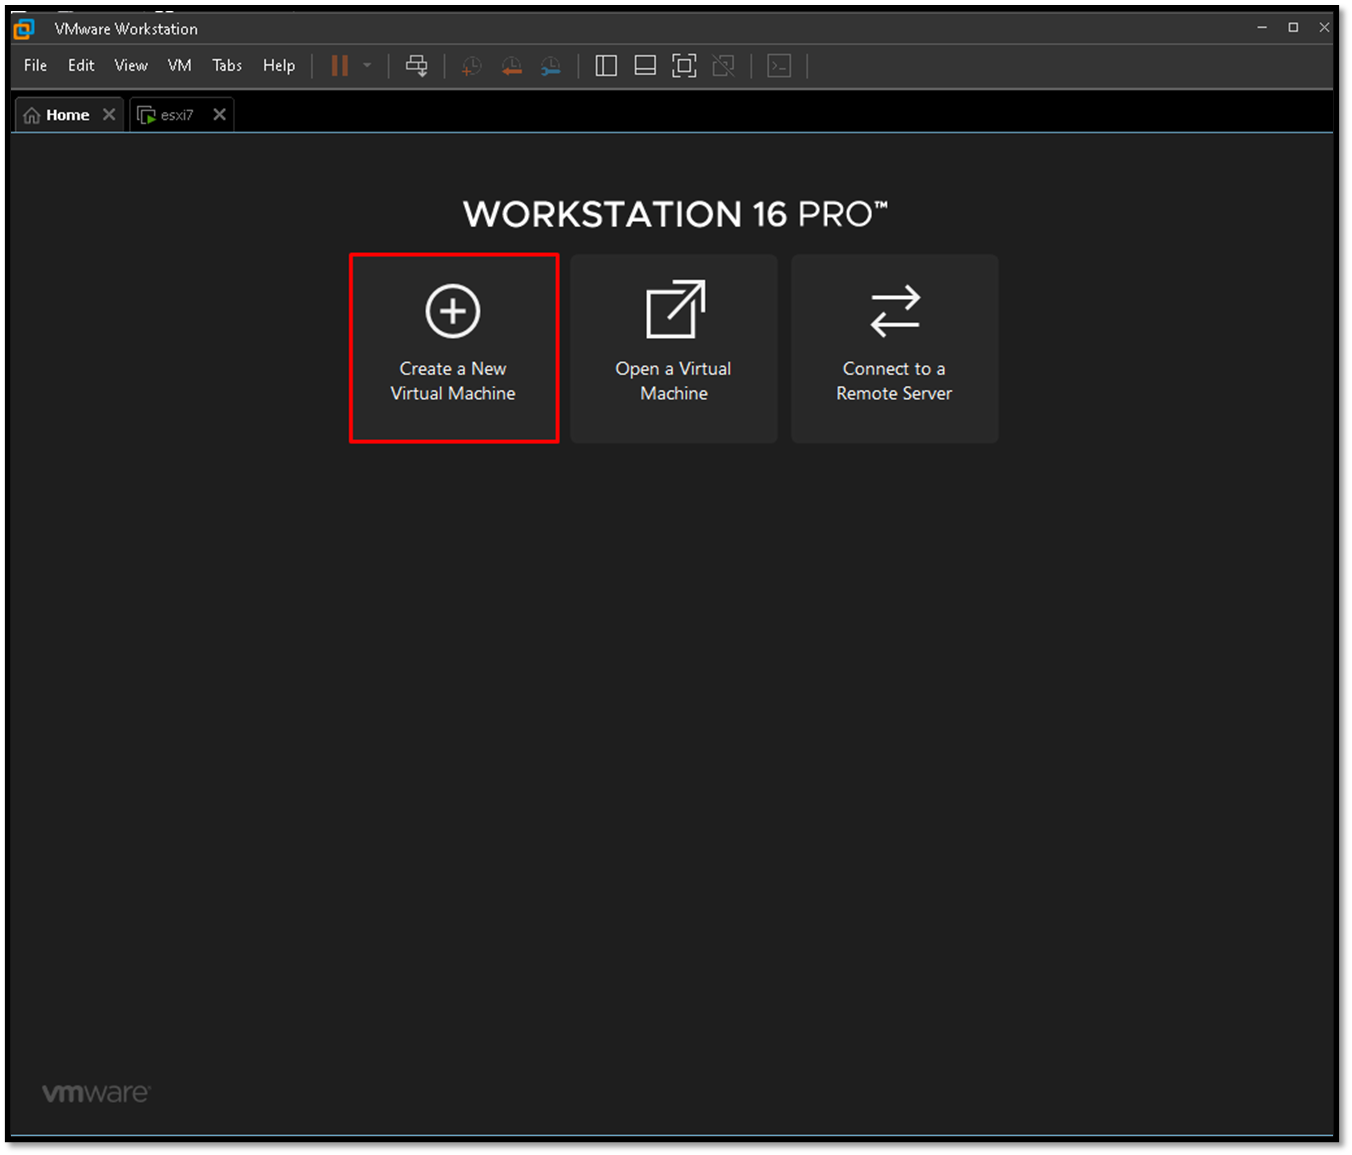Send Ctrl+Alt+Del to the virtual machine
The height and width of the screenshot is (1155, 1352).
point(416,65)
